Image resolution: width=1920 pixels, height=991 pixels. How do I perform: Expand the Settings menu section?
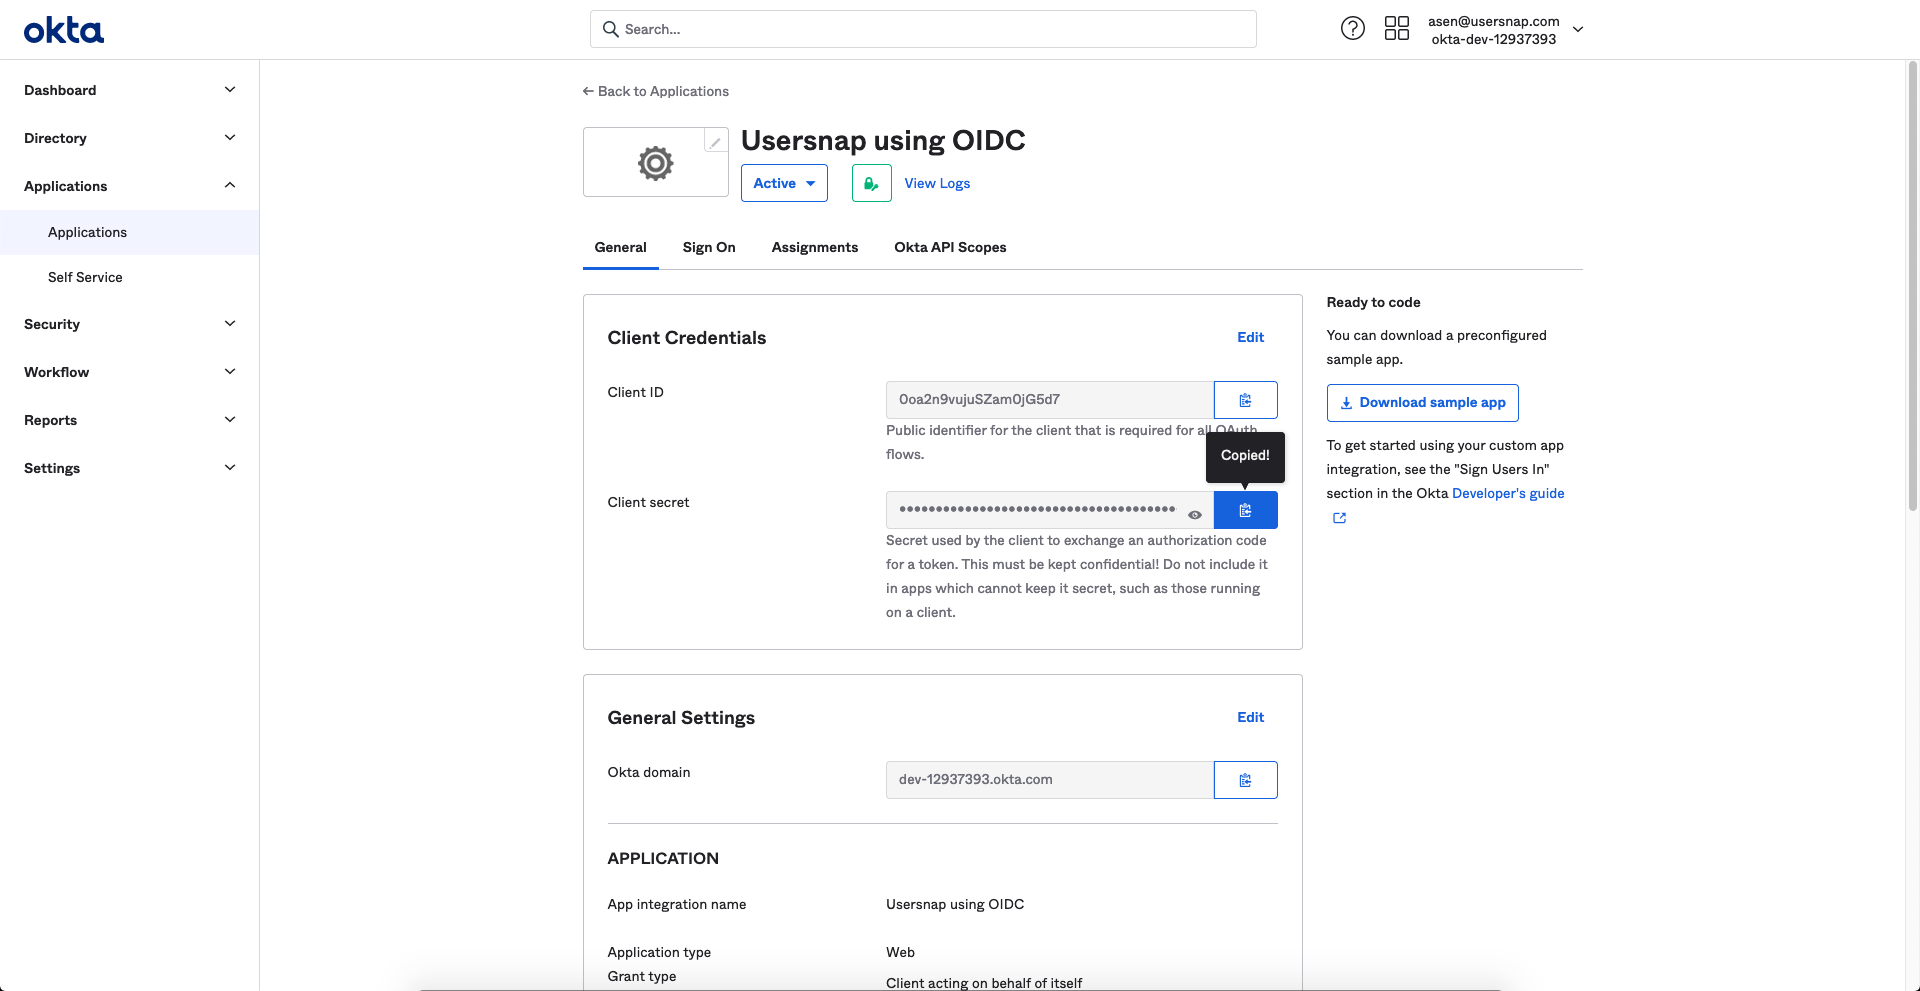130,468
